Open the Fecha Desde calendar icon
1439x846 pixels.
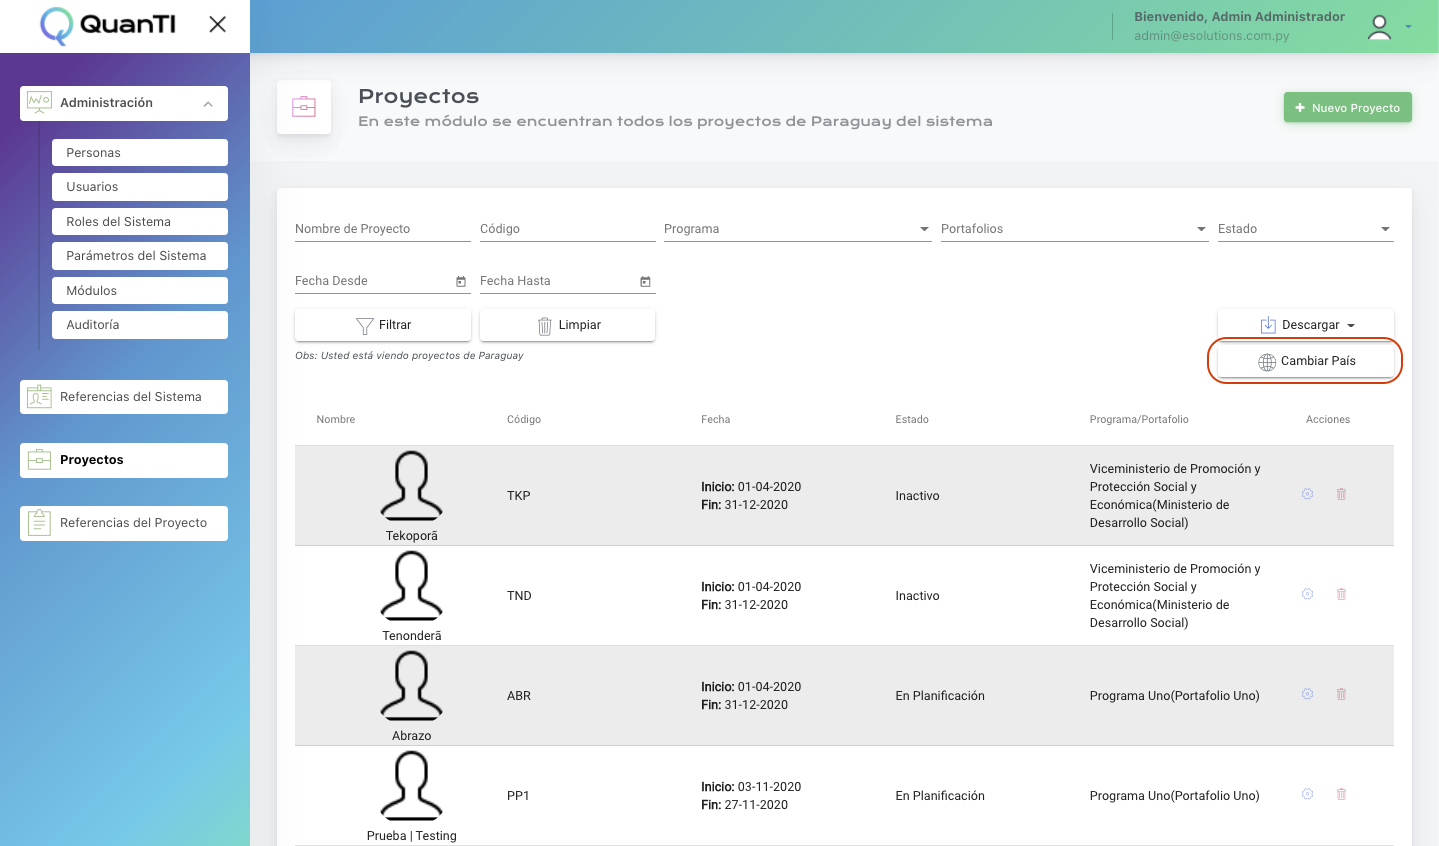pyautogui.click(x=461, y=282)
